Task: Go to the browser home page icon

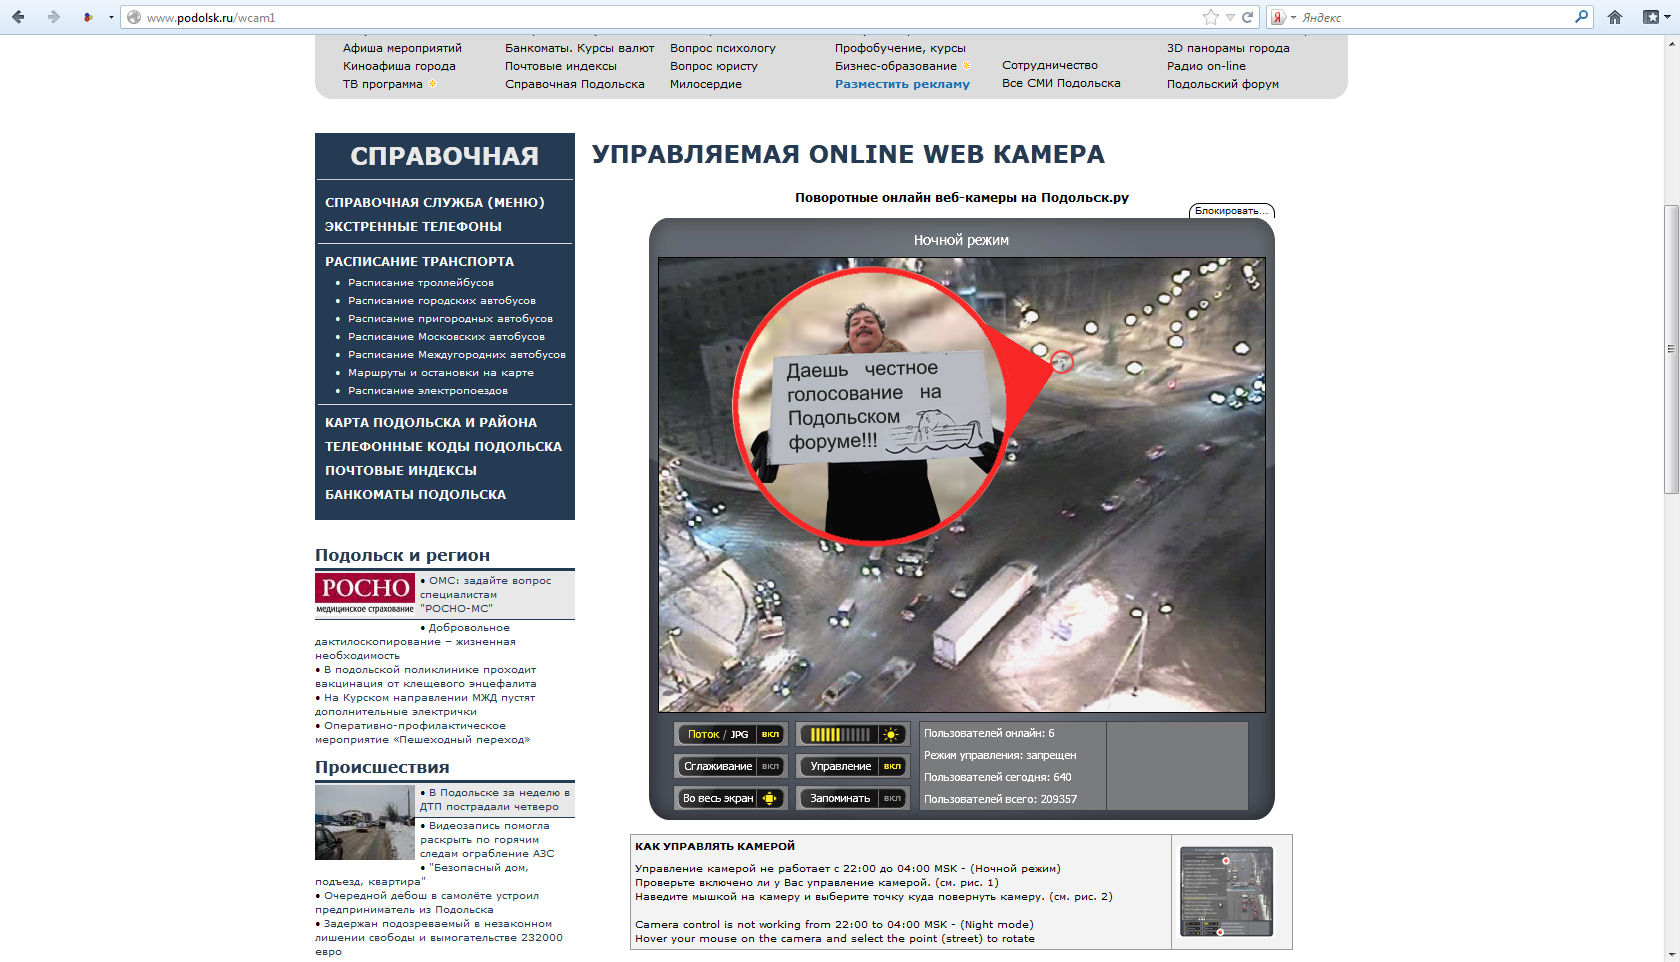Action: [1615, 17]
